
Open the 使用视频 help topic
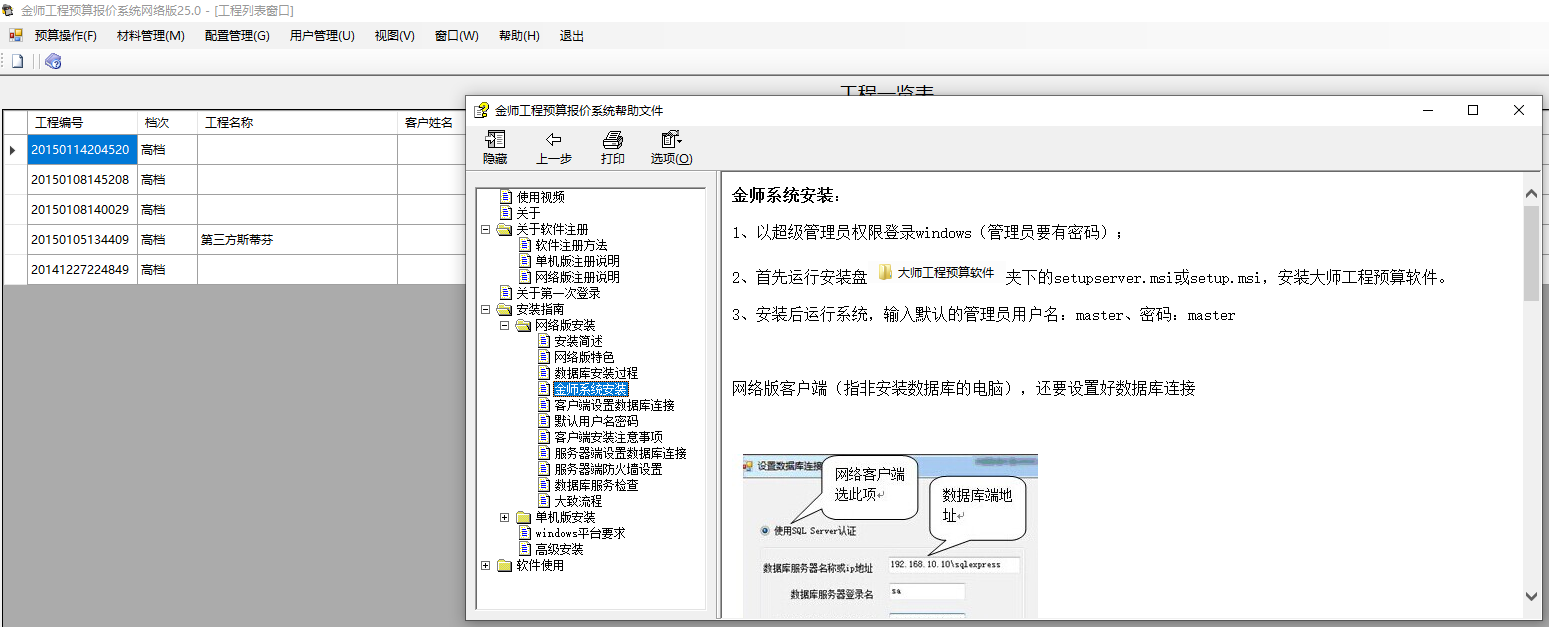point(540,197)
